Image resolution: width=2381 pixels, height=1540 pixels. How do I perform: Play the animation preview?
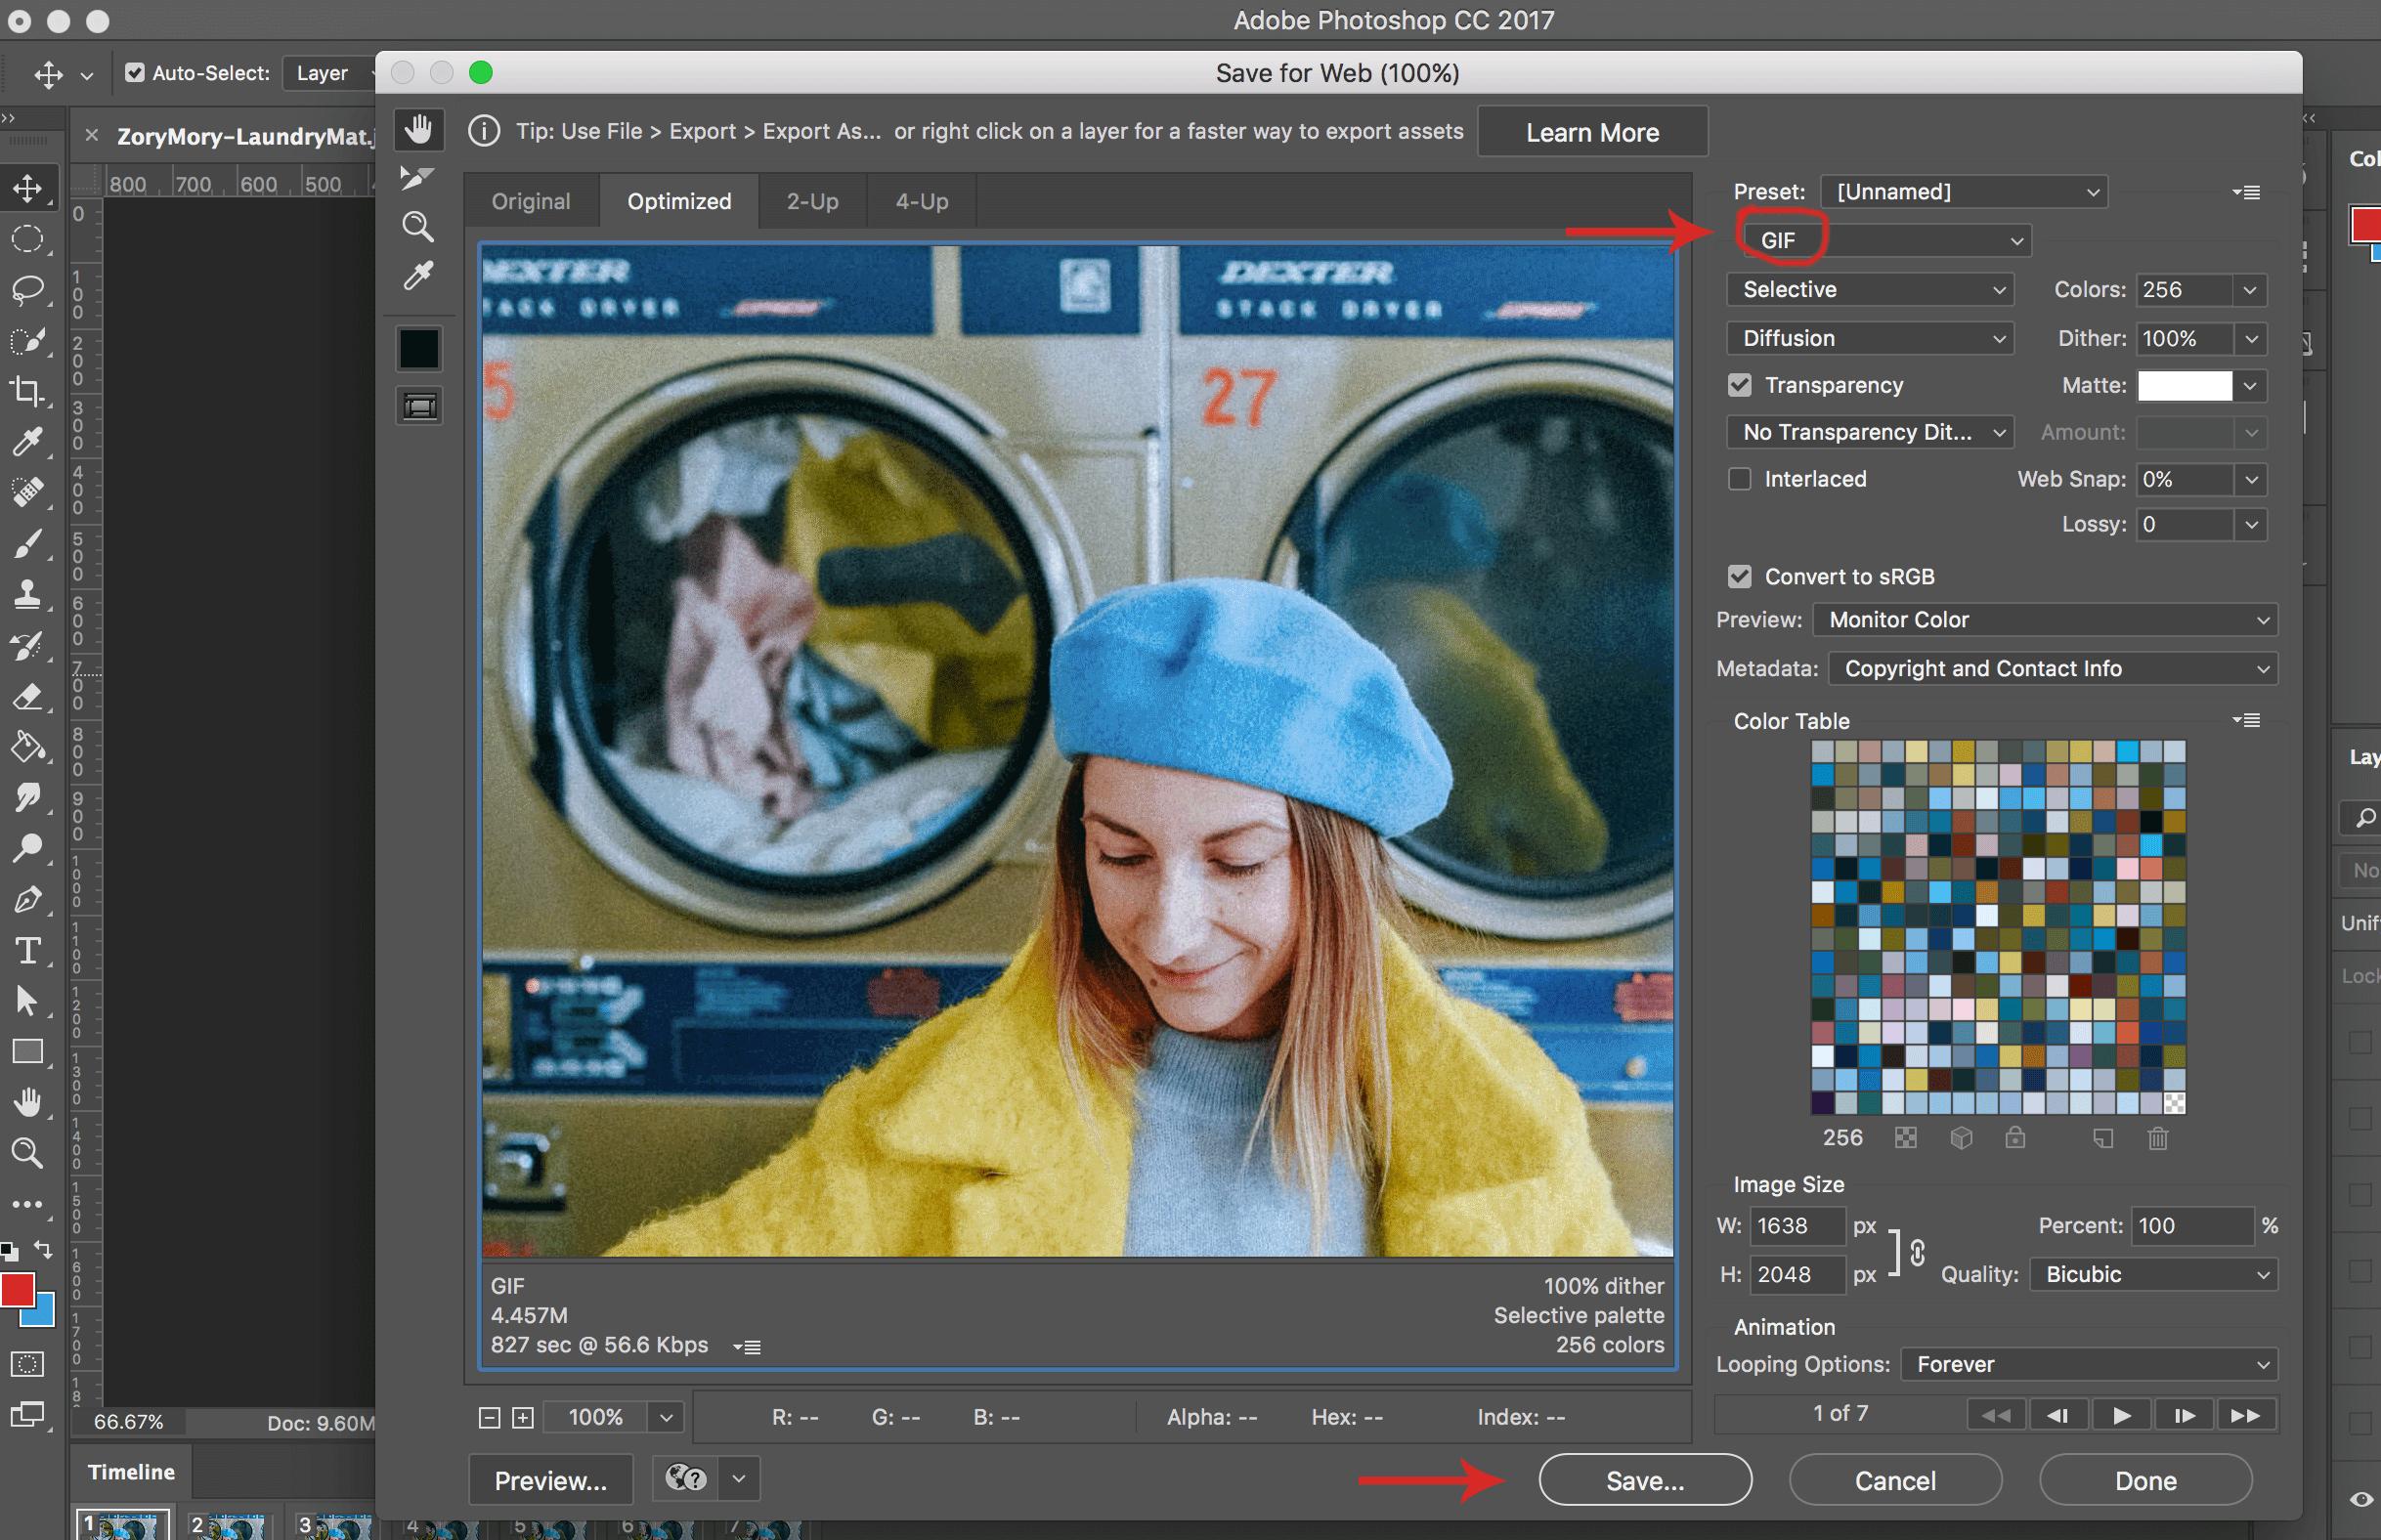(2120, 1415)
